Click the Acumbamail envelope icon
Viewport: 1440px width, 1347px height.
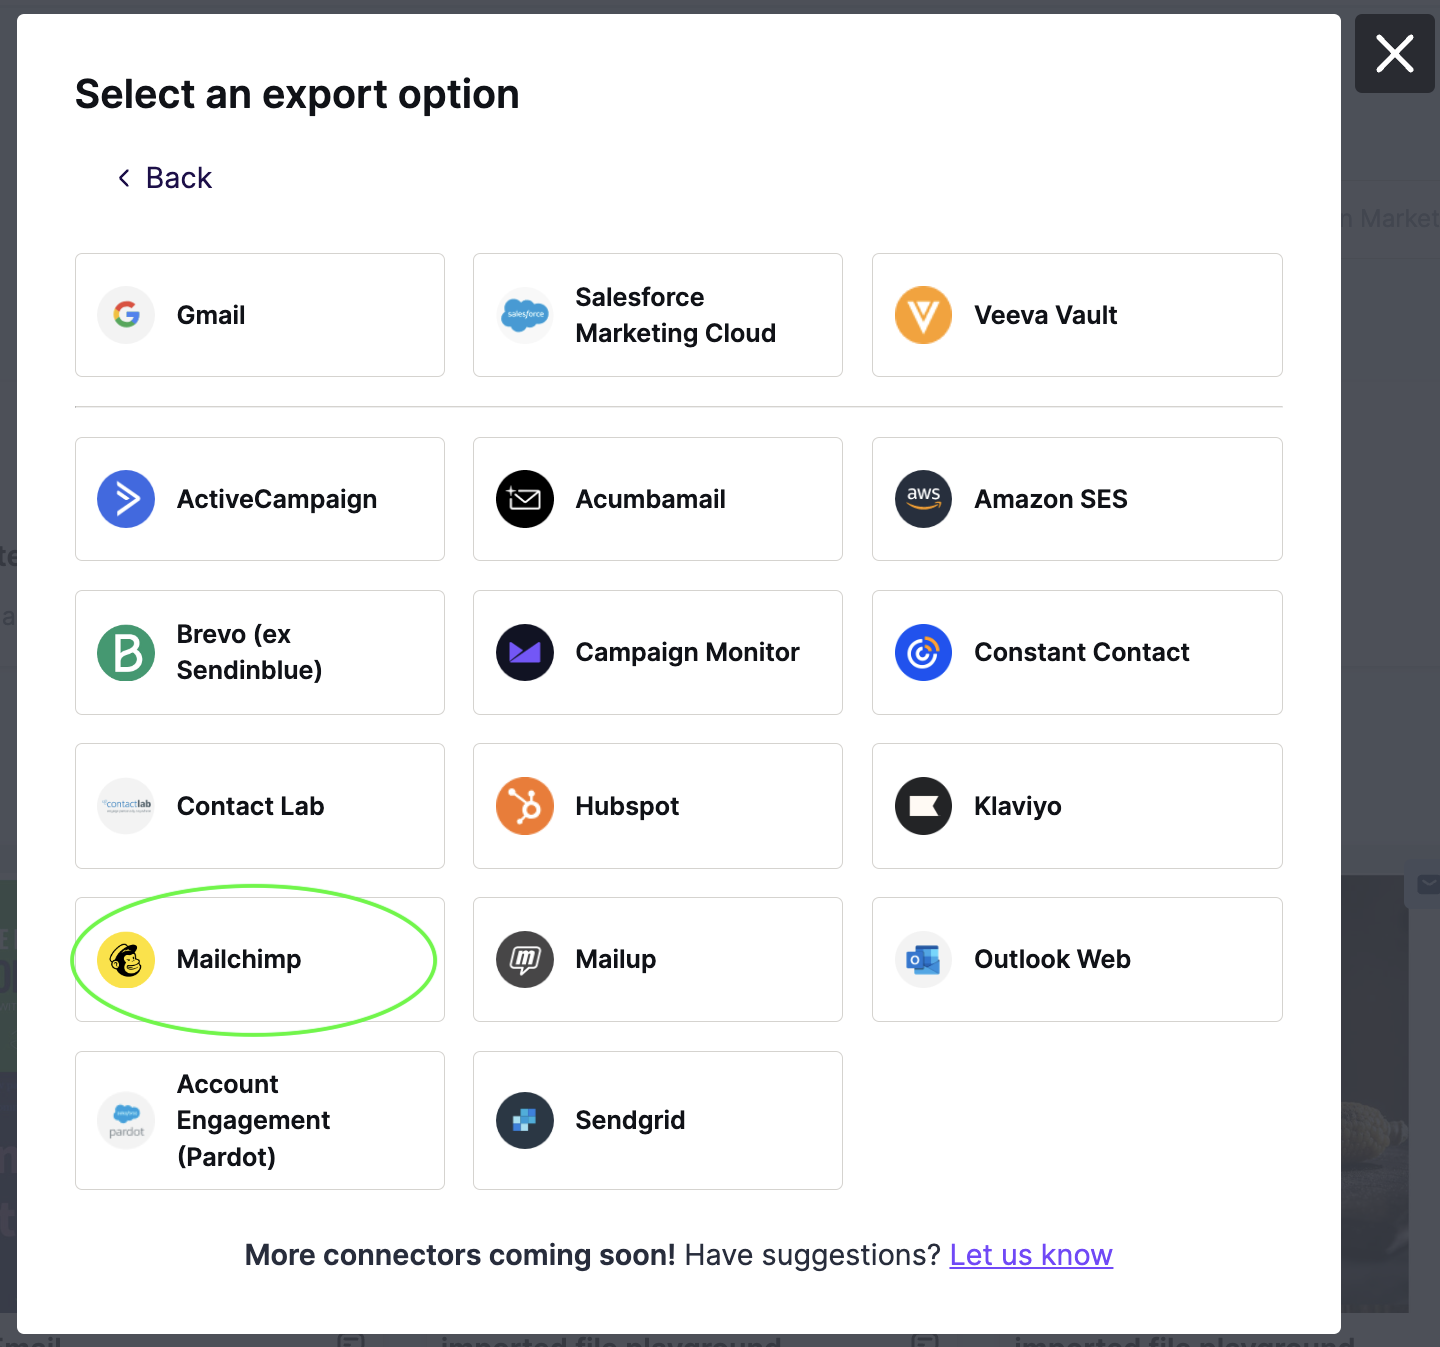pos(525,499)
